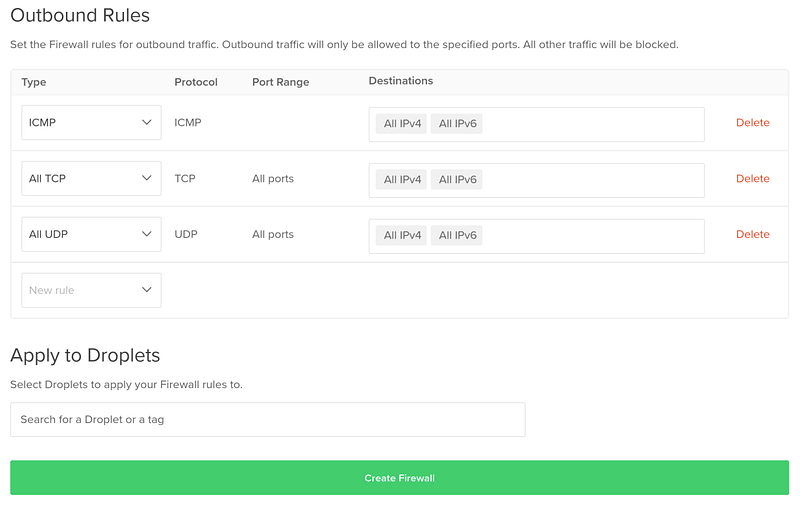
Task: Click the chevron arrow in ICMP dropdown
Action: point(147,123)
